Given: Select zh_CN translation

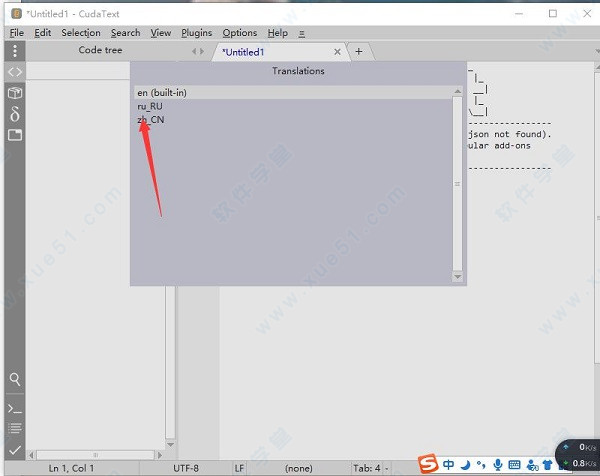Looking at the screenshot, I should coord(293,119).
